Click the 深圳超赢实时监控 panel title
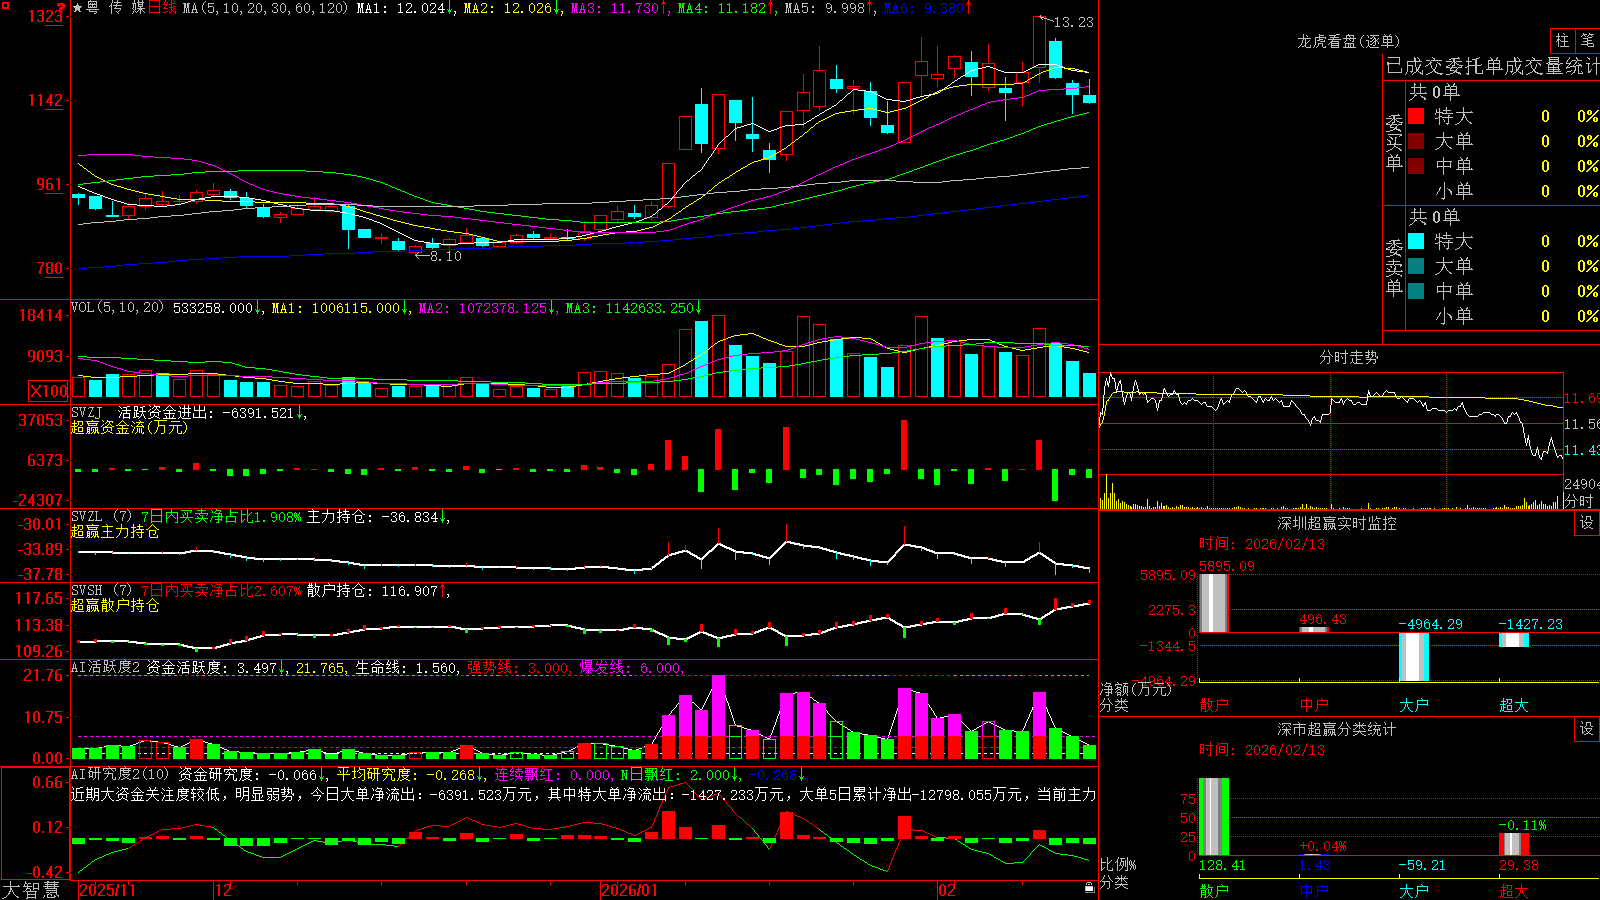 point(1336,523)
